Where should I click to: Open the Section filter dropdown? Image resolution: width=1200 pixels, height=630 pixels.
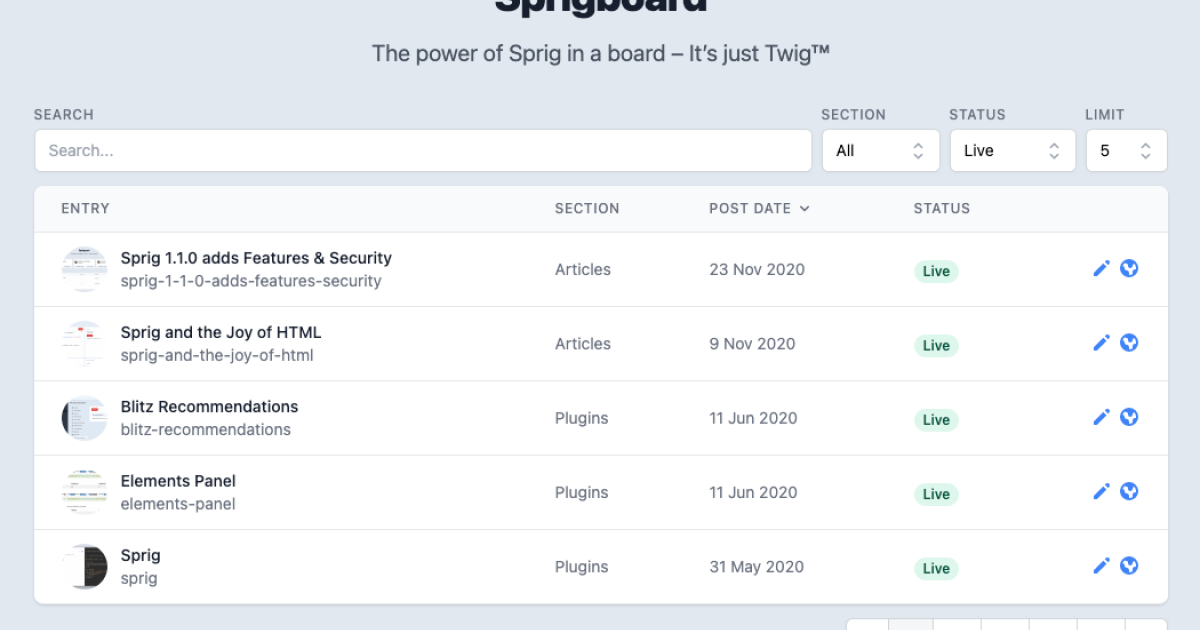[x=880, y=150]
